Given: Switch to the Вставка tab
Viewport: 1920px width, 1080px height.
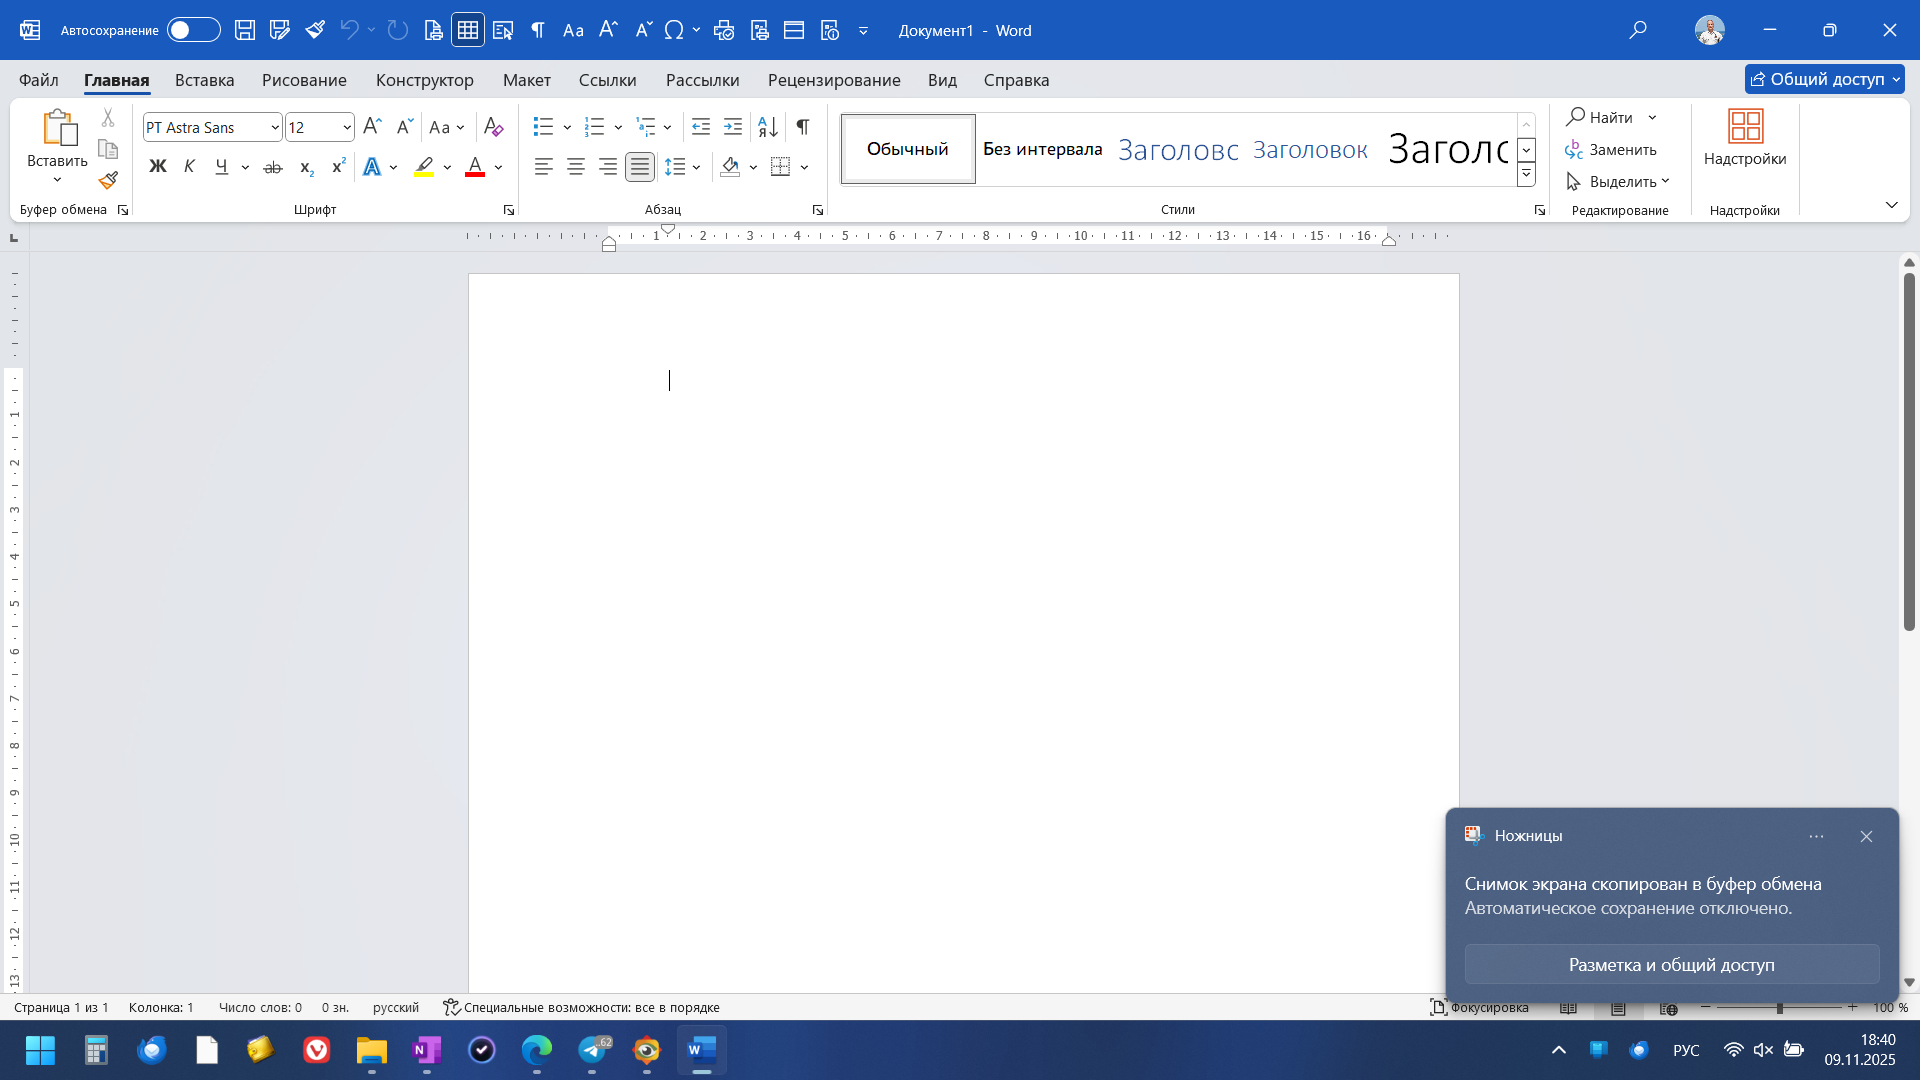Looking at the screenshot, I should [204, 80].
